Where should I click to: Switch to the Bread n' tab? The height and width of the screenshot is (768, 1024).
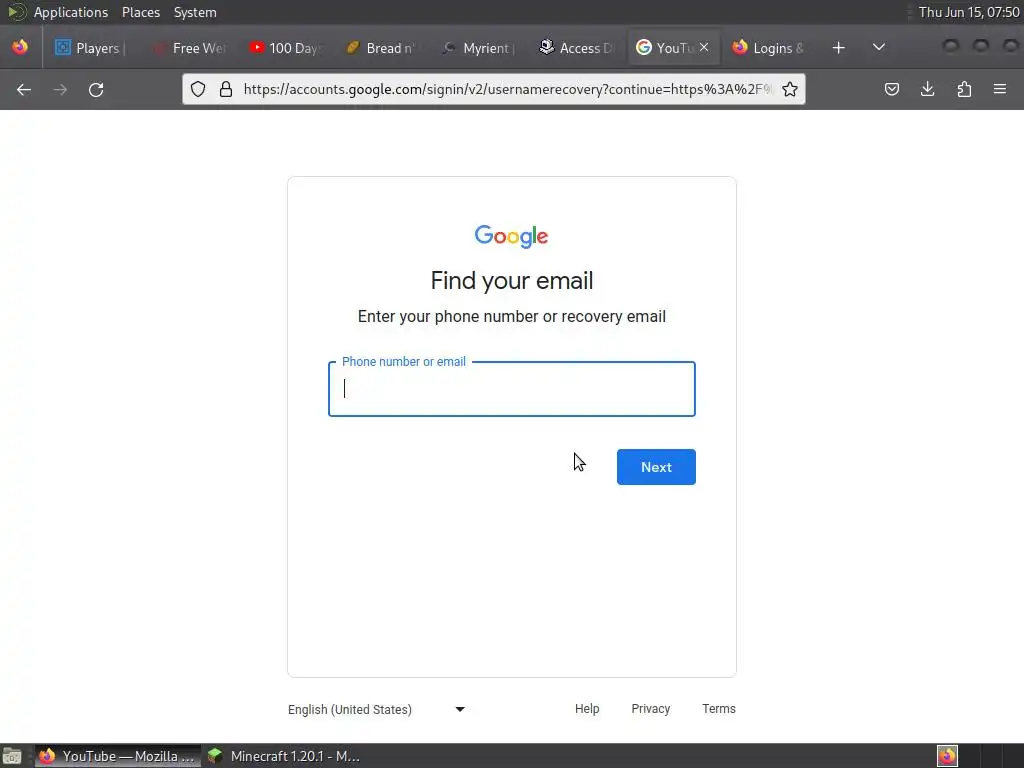click(x=383, y=48)
